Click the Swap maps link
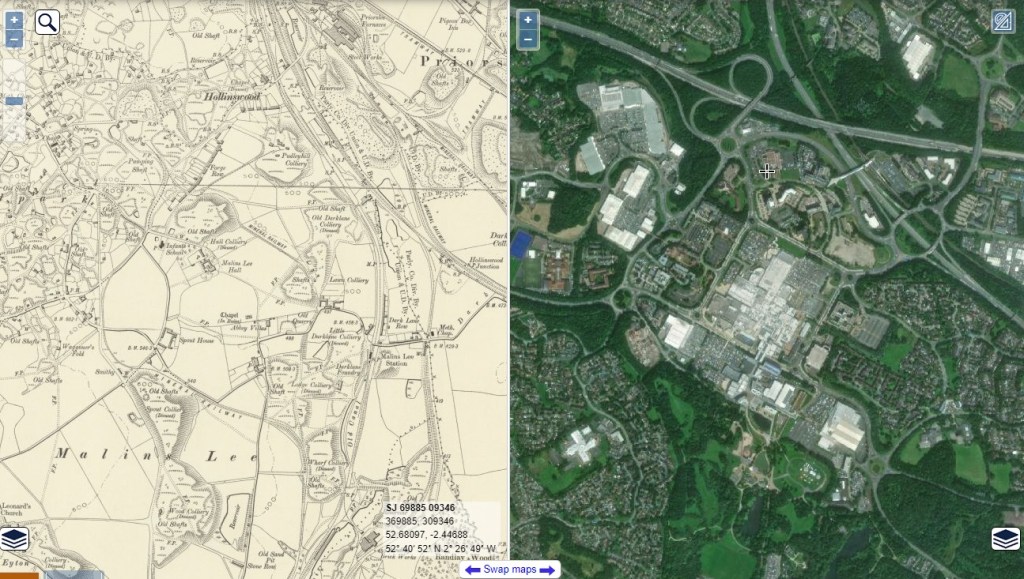This screenshot has width=1024, height=579. (510, 570)
